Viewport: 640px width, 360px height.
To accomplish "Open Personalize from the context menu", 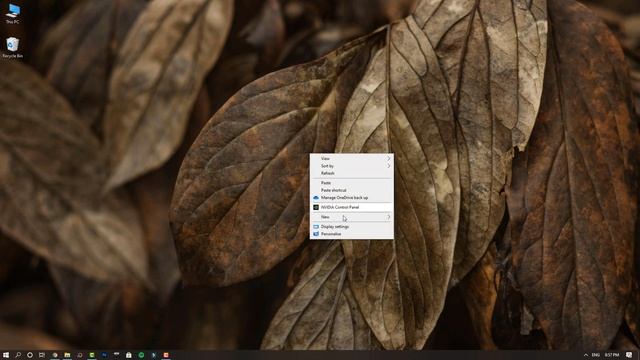I will (352, 234).
